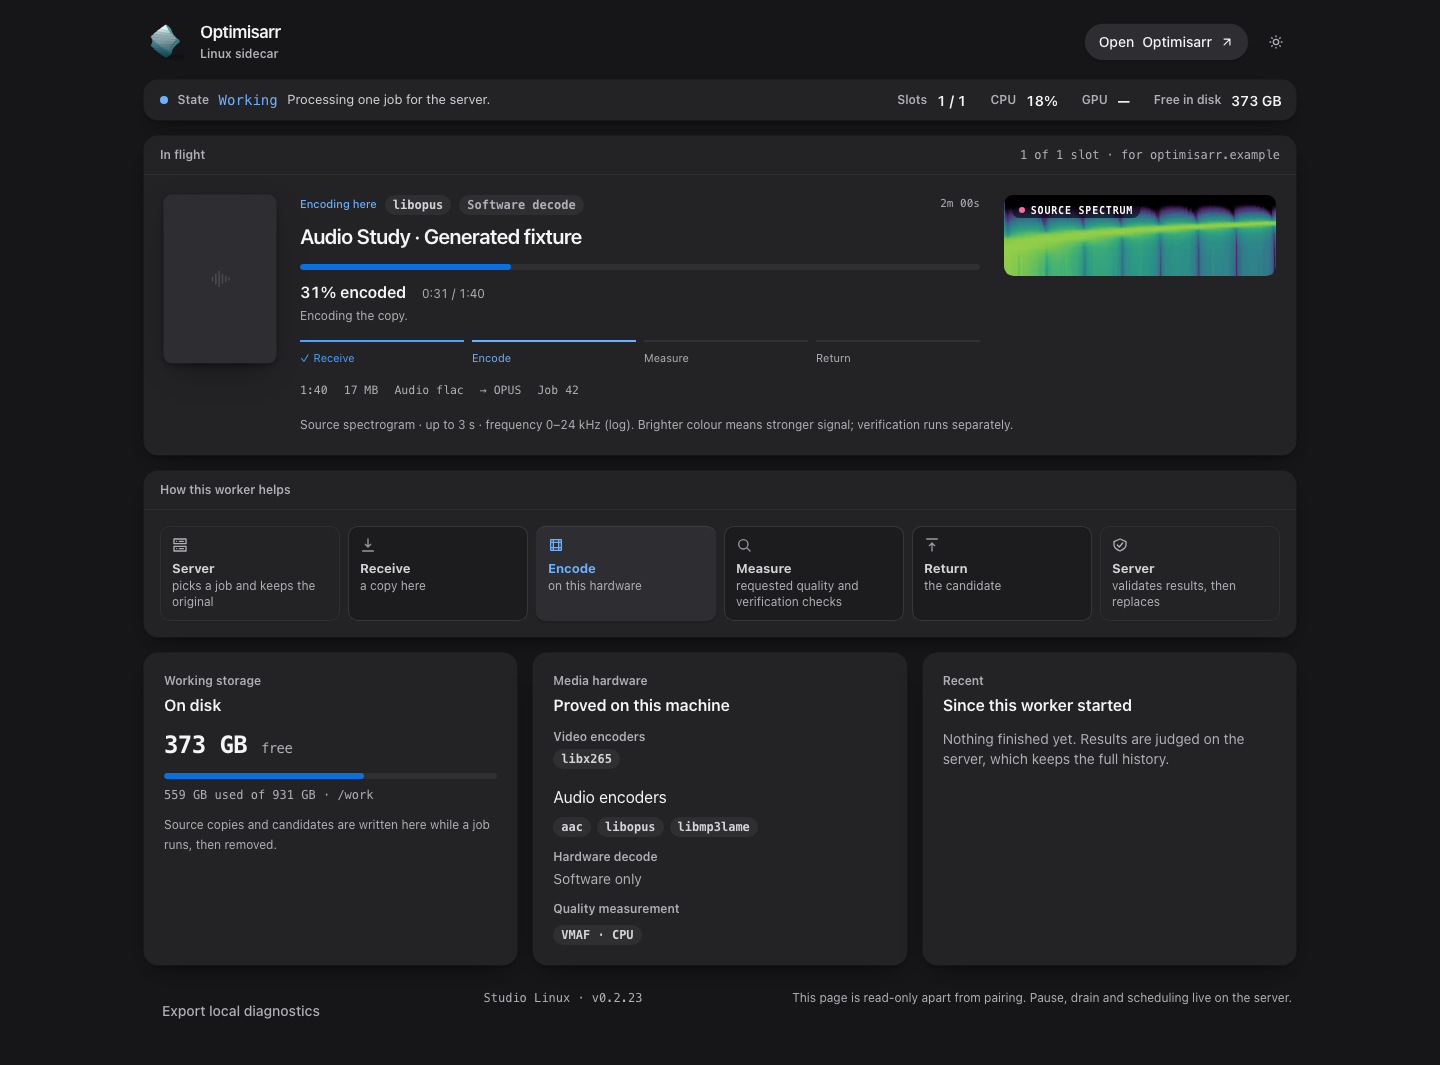Click the Optimisarr logo icon in the header
Screen dimensions: 1440x1065
click(165, 41)
